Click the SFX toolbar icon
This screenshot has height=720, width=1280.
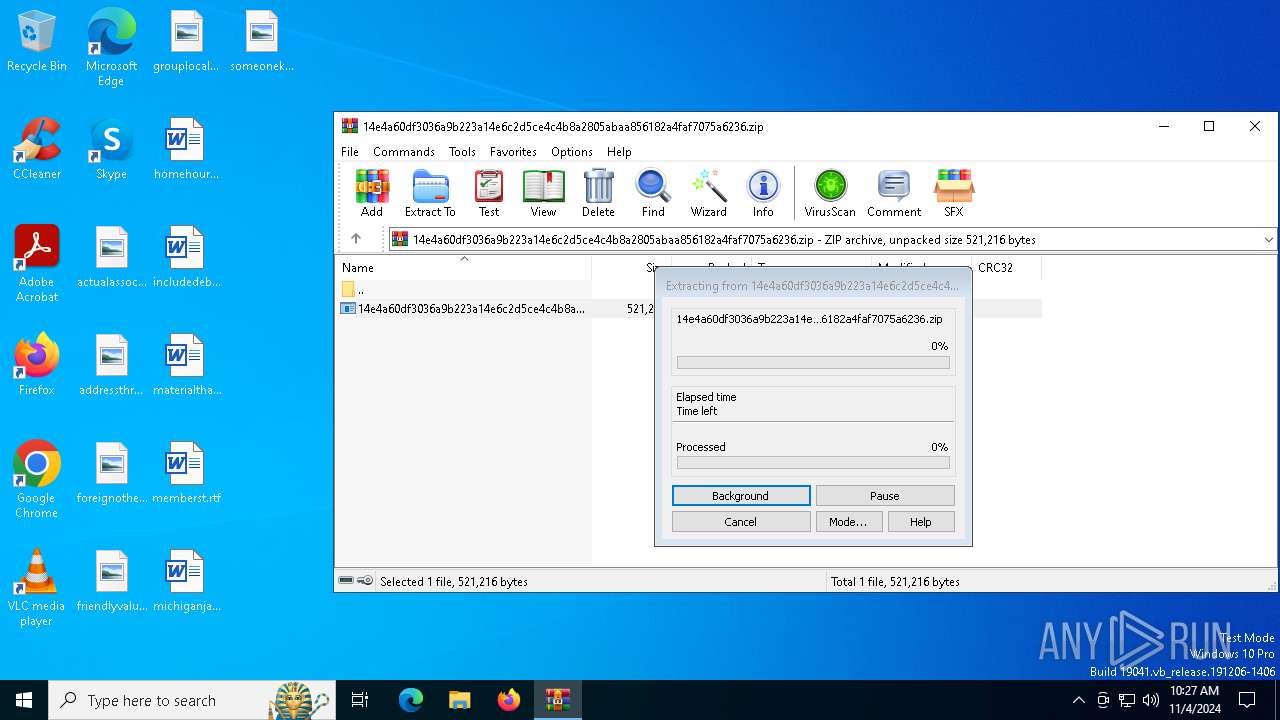[954, 193]
